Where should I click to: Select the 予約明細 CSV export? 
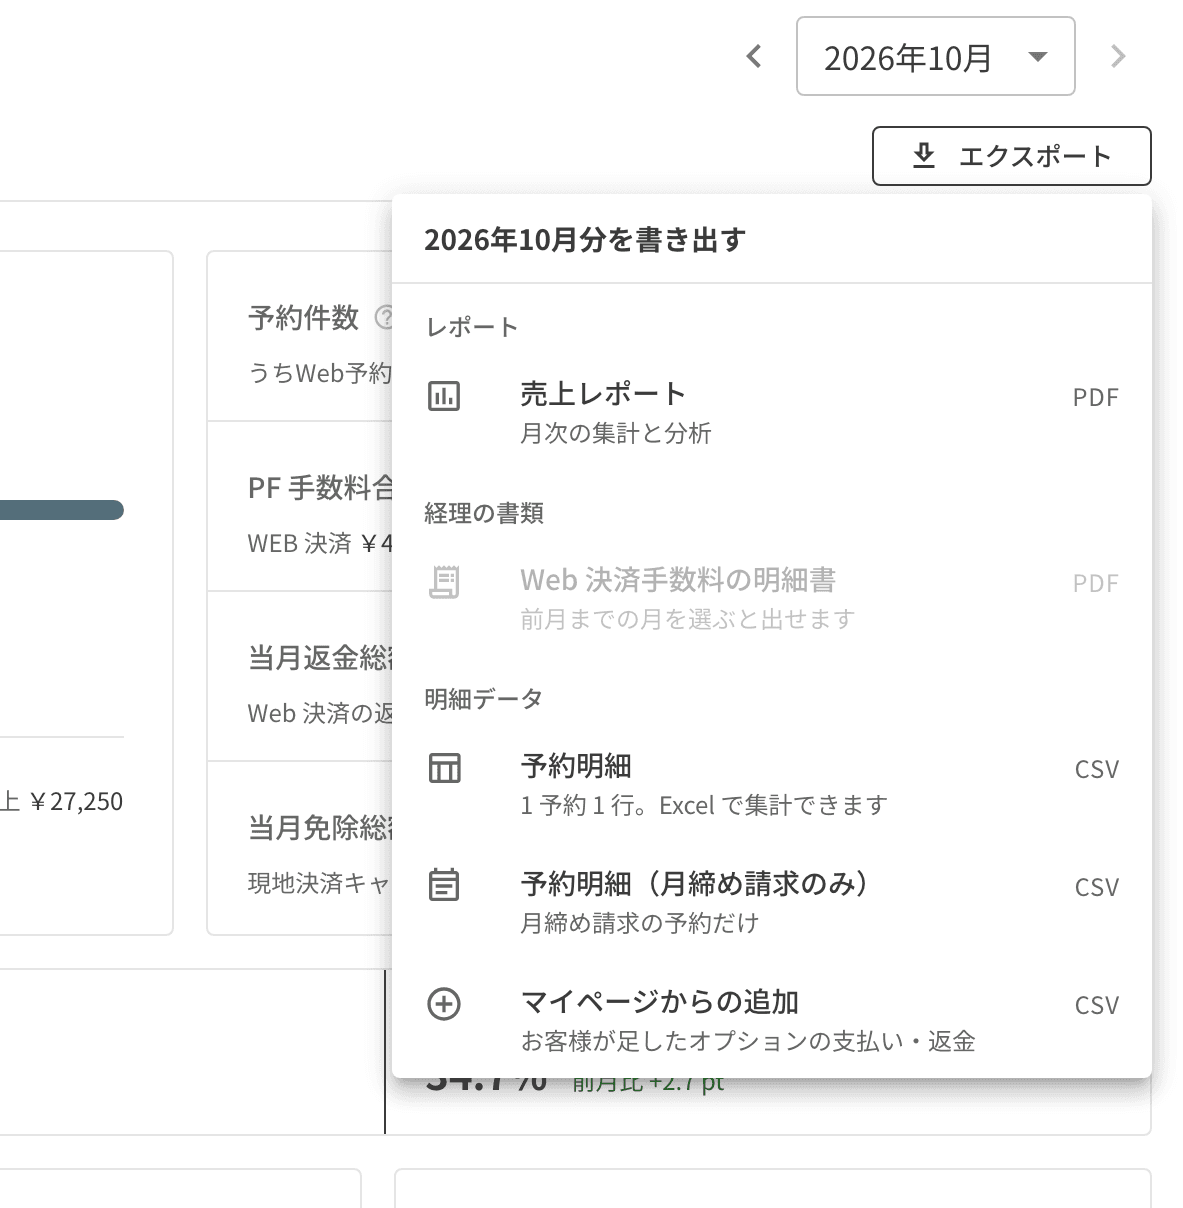(x=772, y=784)
